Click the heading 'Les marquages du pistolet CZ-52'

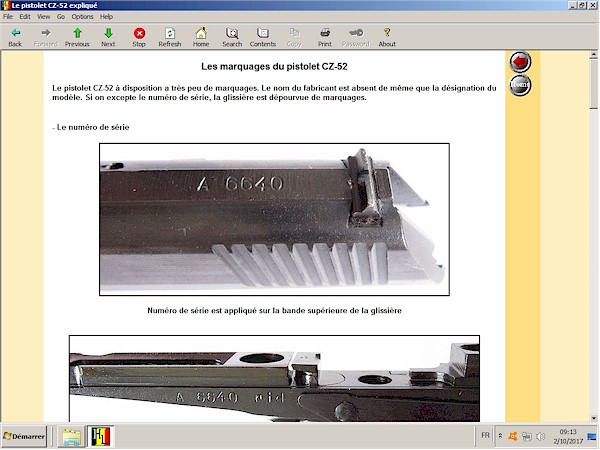tap(274, 67)
